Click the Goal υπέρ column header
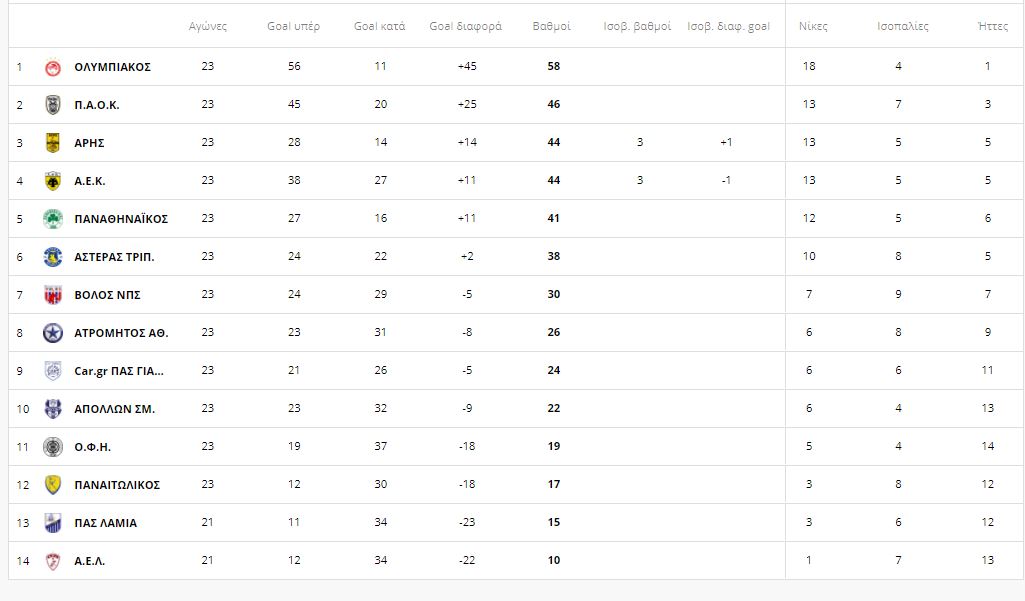Image resolution: width=1025 pixels, height=601 pixels. tap(294, 26)
